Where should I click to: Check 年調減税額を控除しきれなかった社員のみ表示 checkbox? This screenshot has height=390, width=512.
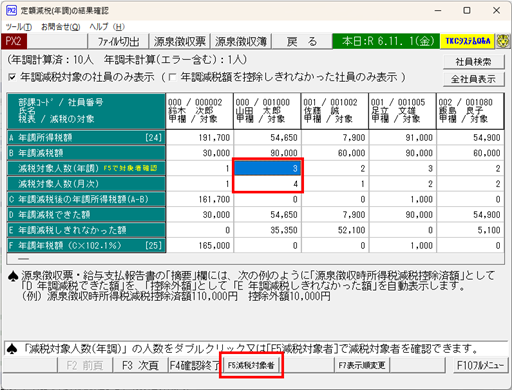pyautogui.click(x=172, y=77)
